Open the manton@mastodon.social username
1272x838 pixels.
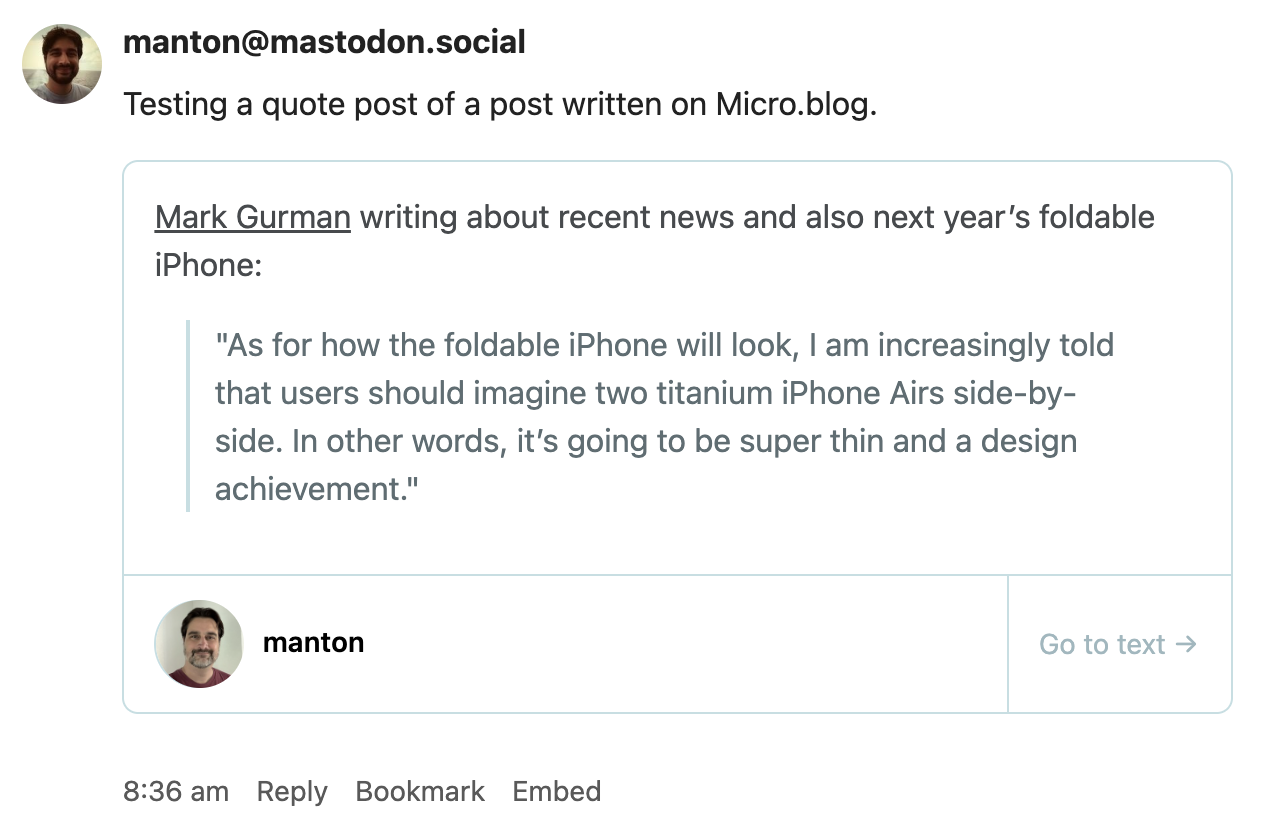pyautogui.click(x=324, y=42)
